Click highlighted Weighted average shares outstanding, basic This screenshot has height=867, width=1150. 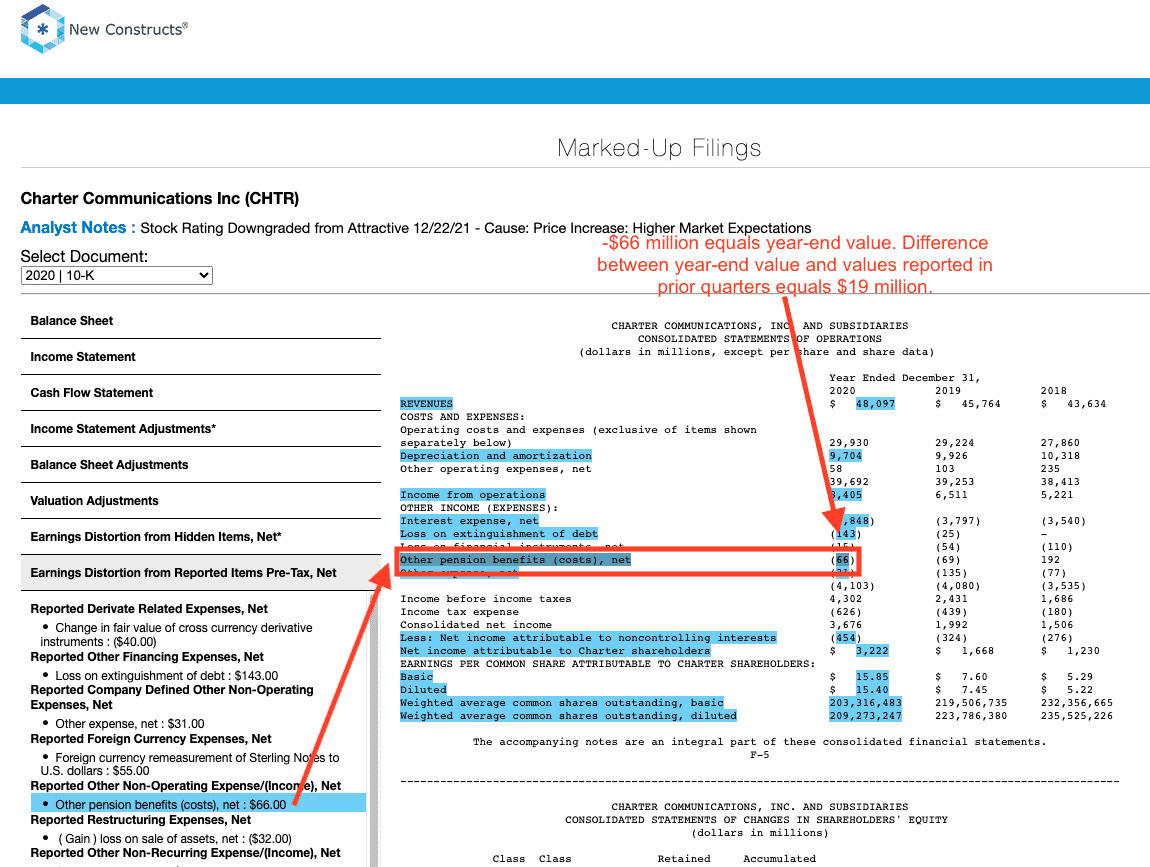[x=562, y=703]
